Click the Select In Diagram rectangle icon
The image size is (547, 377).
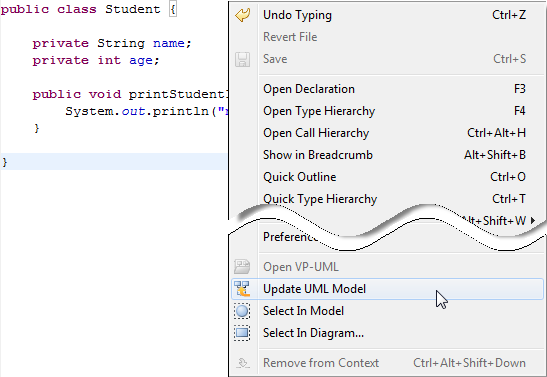[x=242, y=333]
